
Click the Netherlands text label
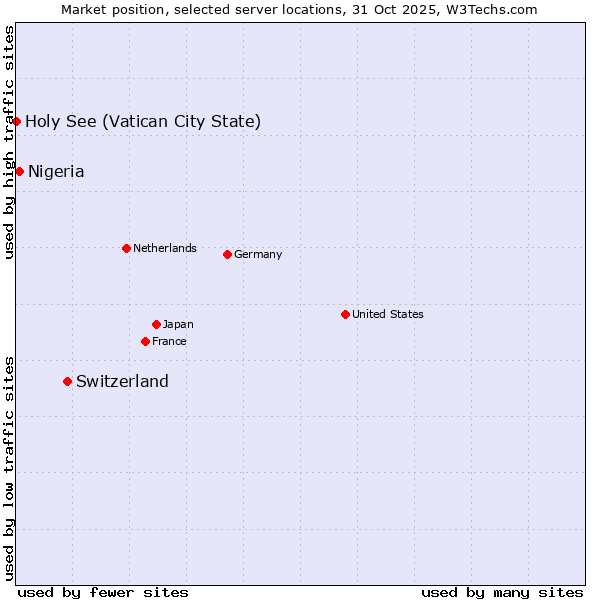pyautogui.click(x=165, y=248)
